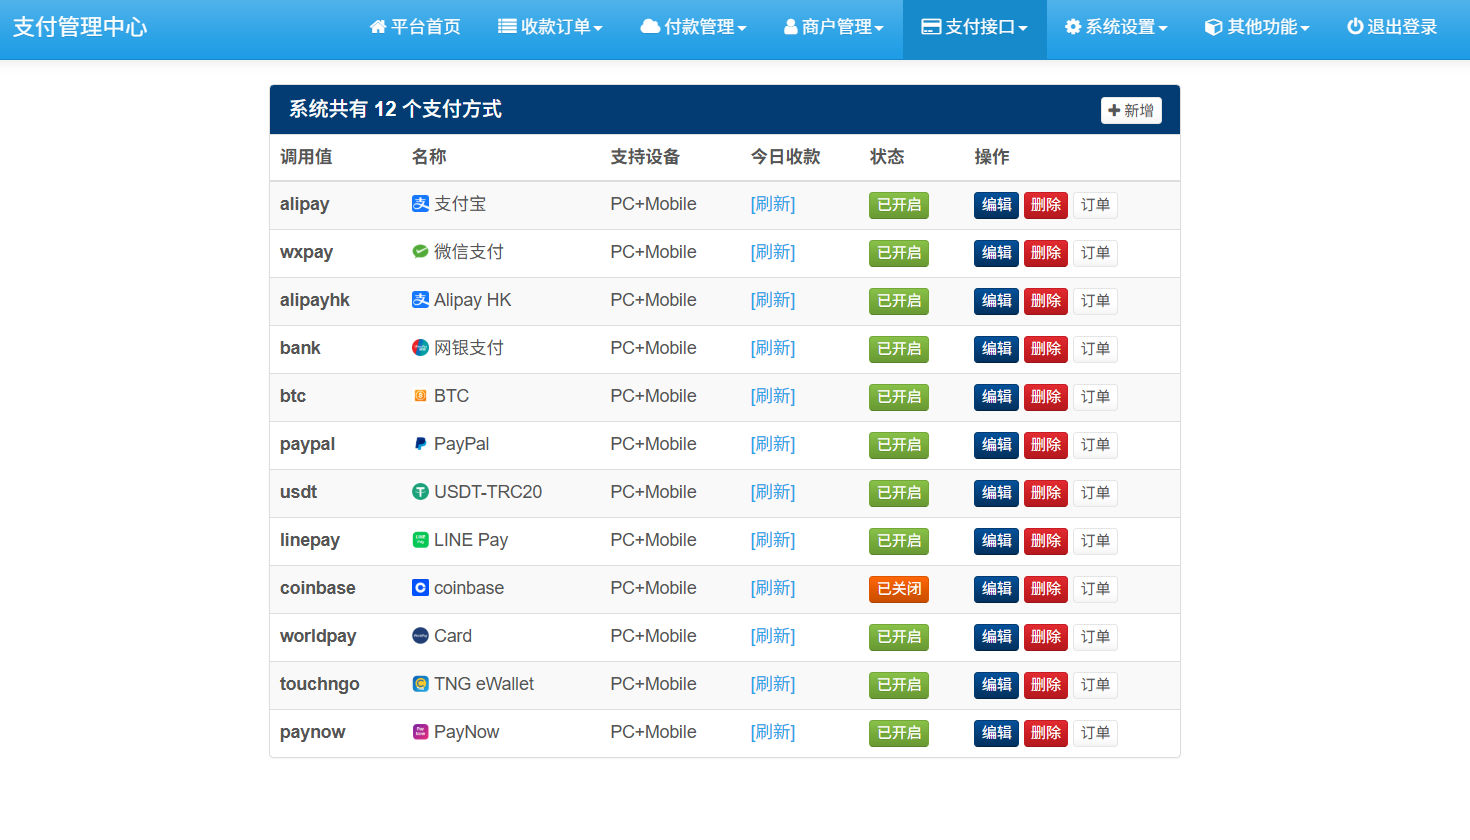The width and height of the screenshot is (1470, 840).
Task: Expand the 收款订单 dropdown menu
Action: (x=550, y=27)
